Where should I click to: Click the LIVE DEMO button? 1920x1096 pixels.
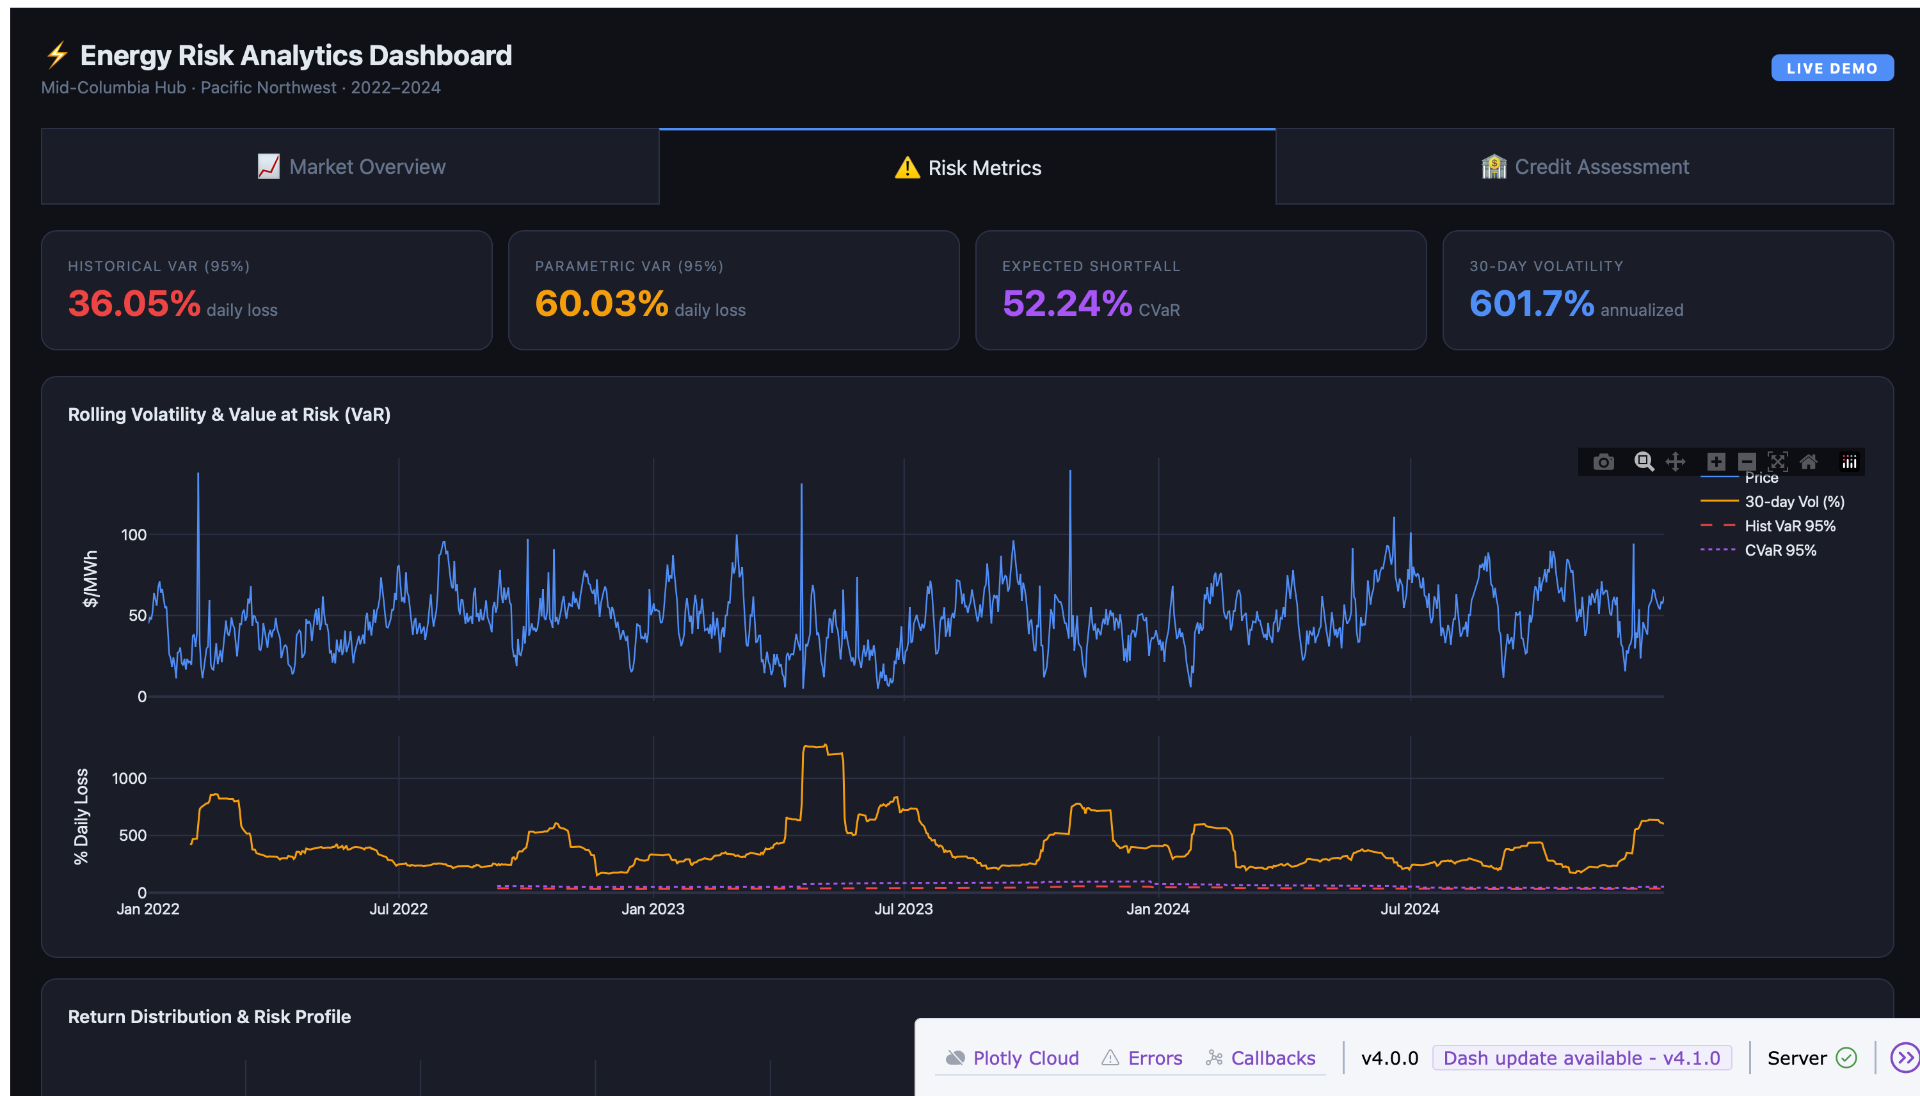coord(1832,67)
